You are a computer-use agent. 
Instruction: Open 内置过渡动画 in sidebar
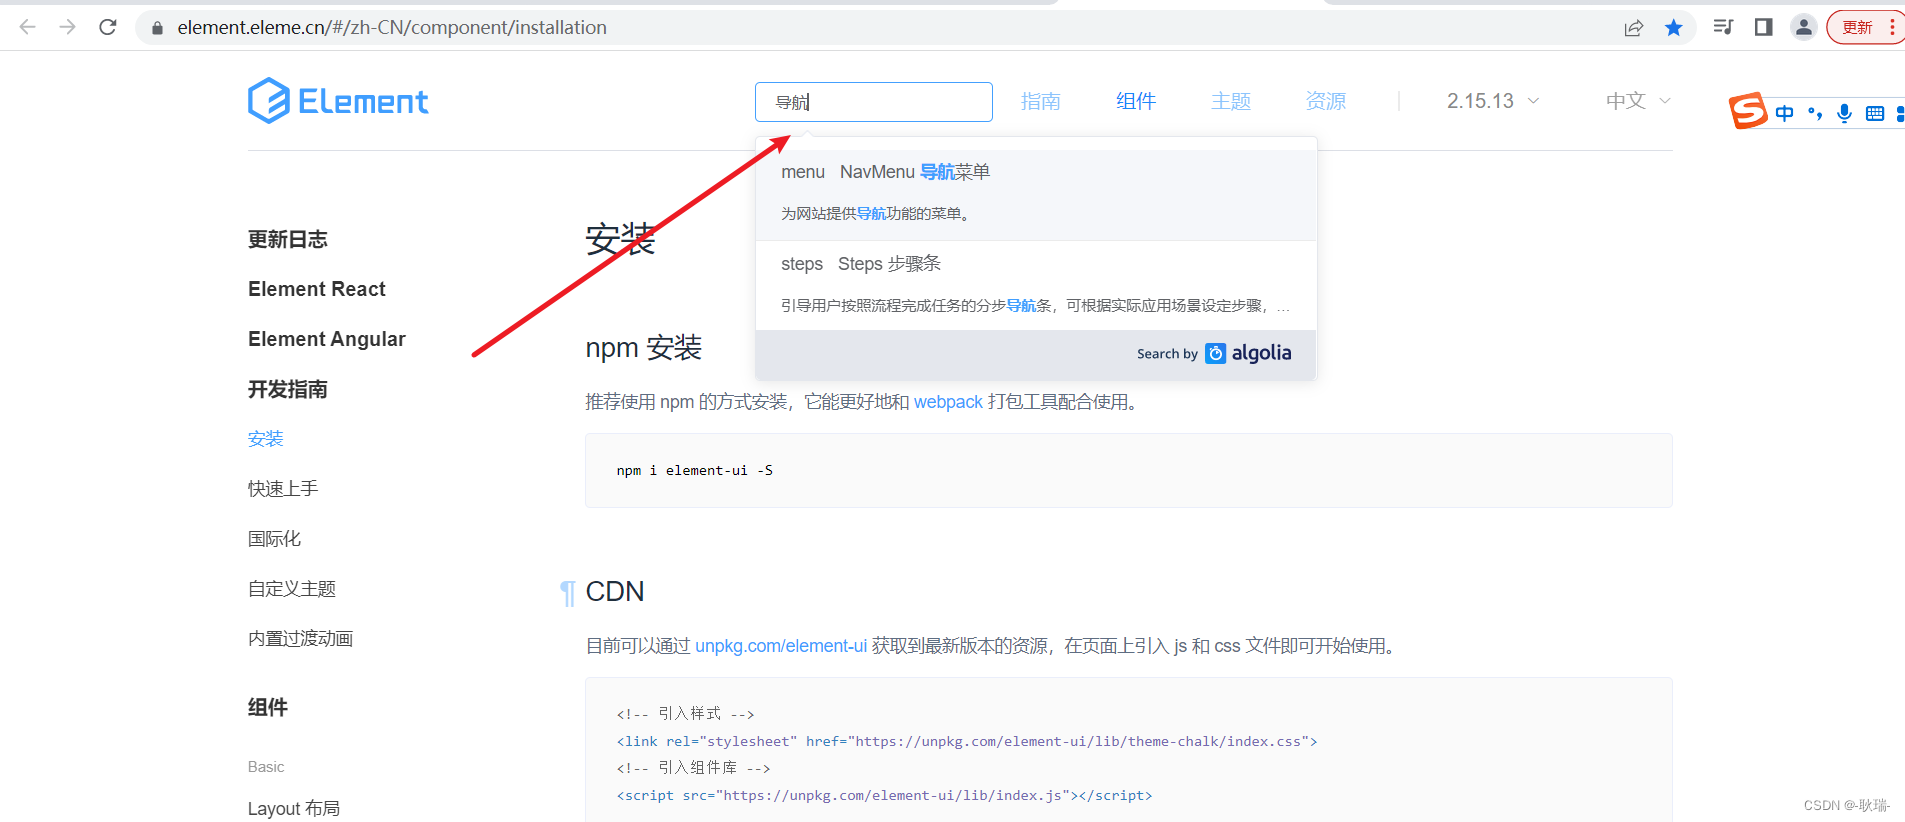(301, 639)
